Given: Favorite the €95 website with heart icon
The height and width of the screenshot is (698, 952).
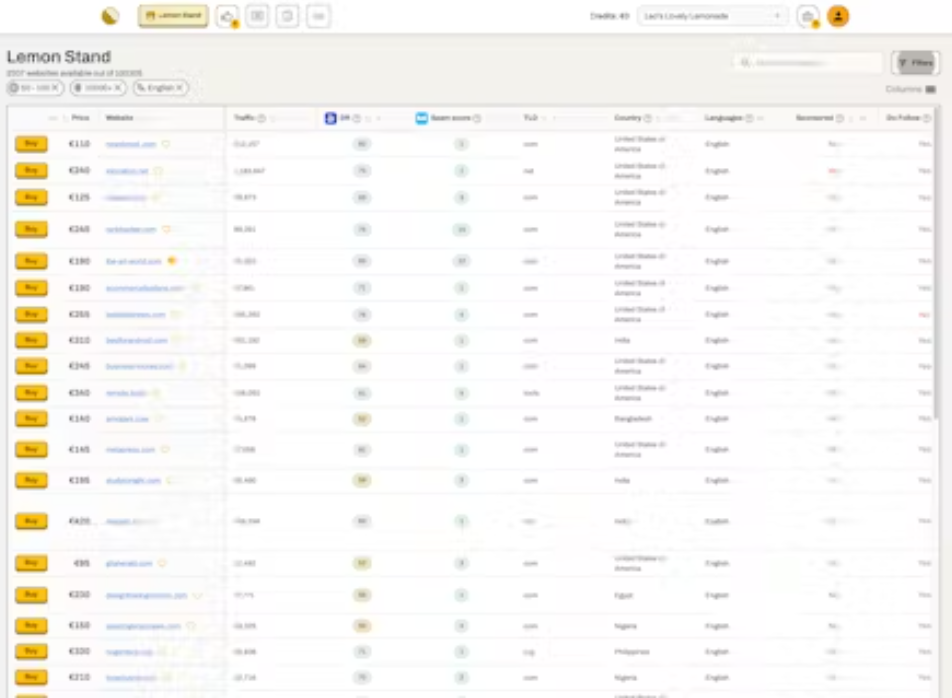Looking at the screenshot, I should [x=162, y=563].
